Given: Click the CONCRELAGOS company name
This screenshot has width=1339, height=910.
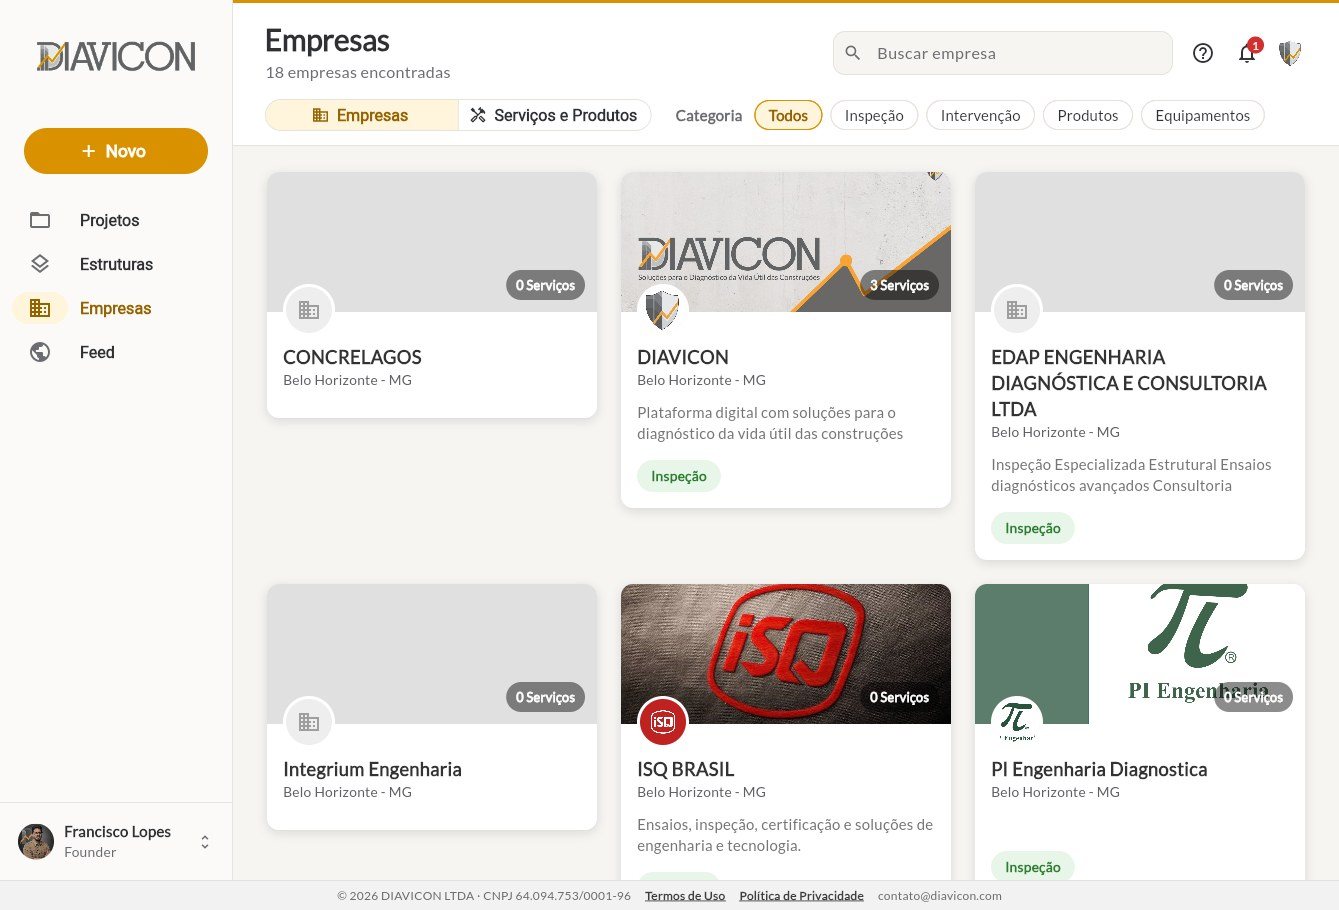Looking at the screenshot, I should (352, 357).
